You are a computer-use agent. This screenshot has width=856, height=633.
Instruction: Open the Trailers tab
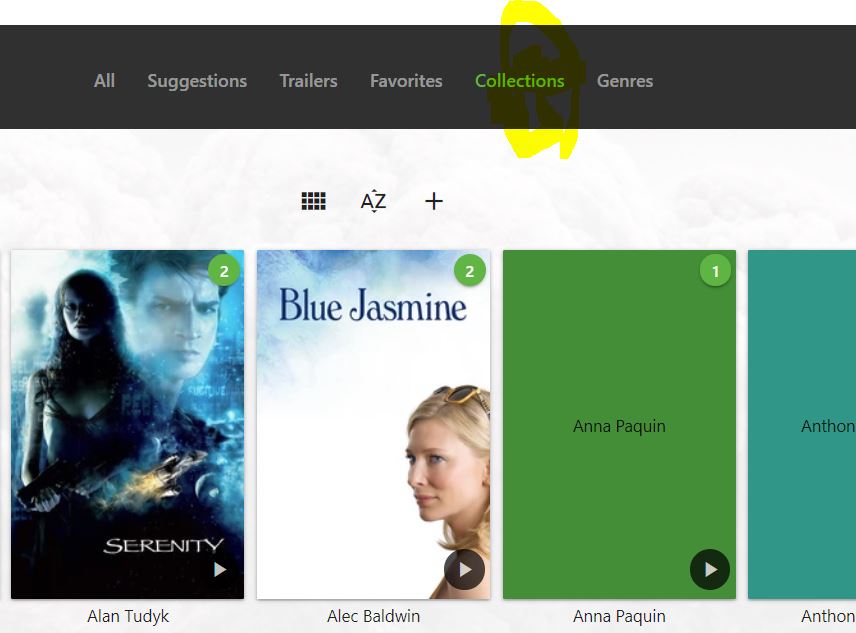coord(308,81)
